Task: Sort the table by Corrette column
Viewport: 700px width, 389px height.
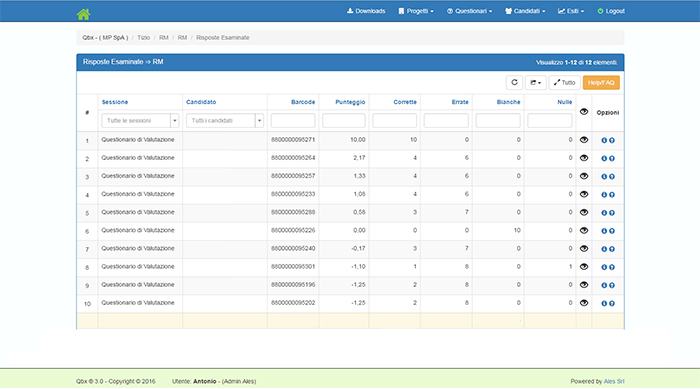Action: coord(405,102)
